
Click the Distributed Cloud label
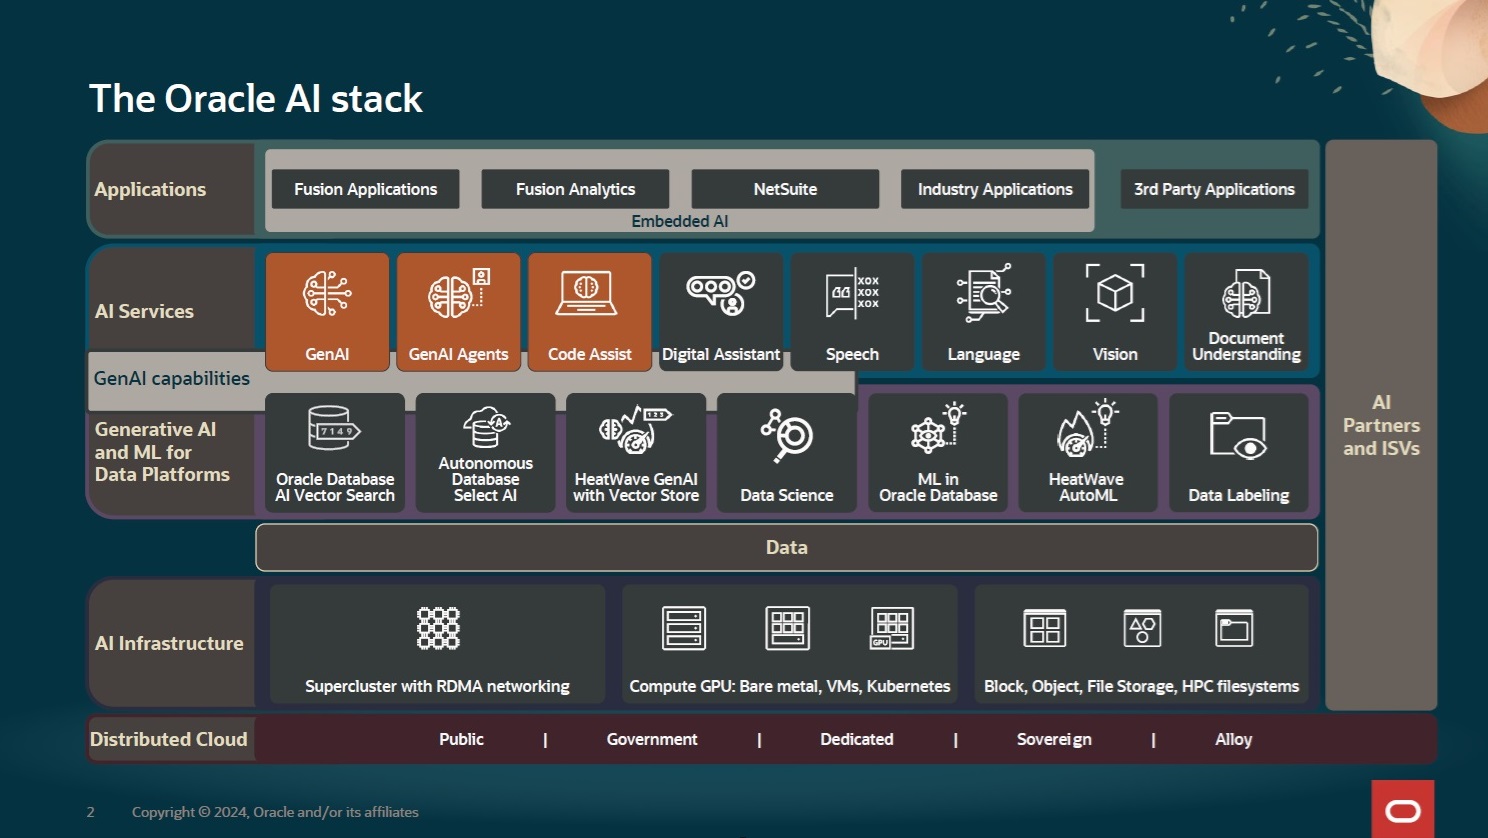click(x=168, y=739)
